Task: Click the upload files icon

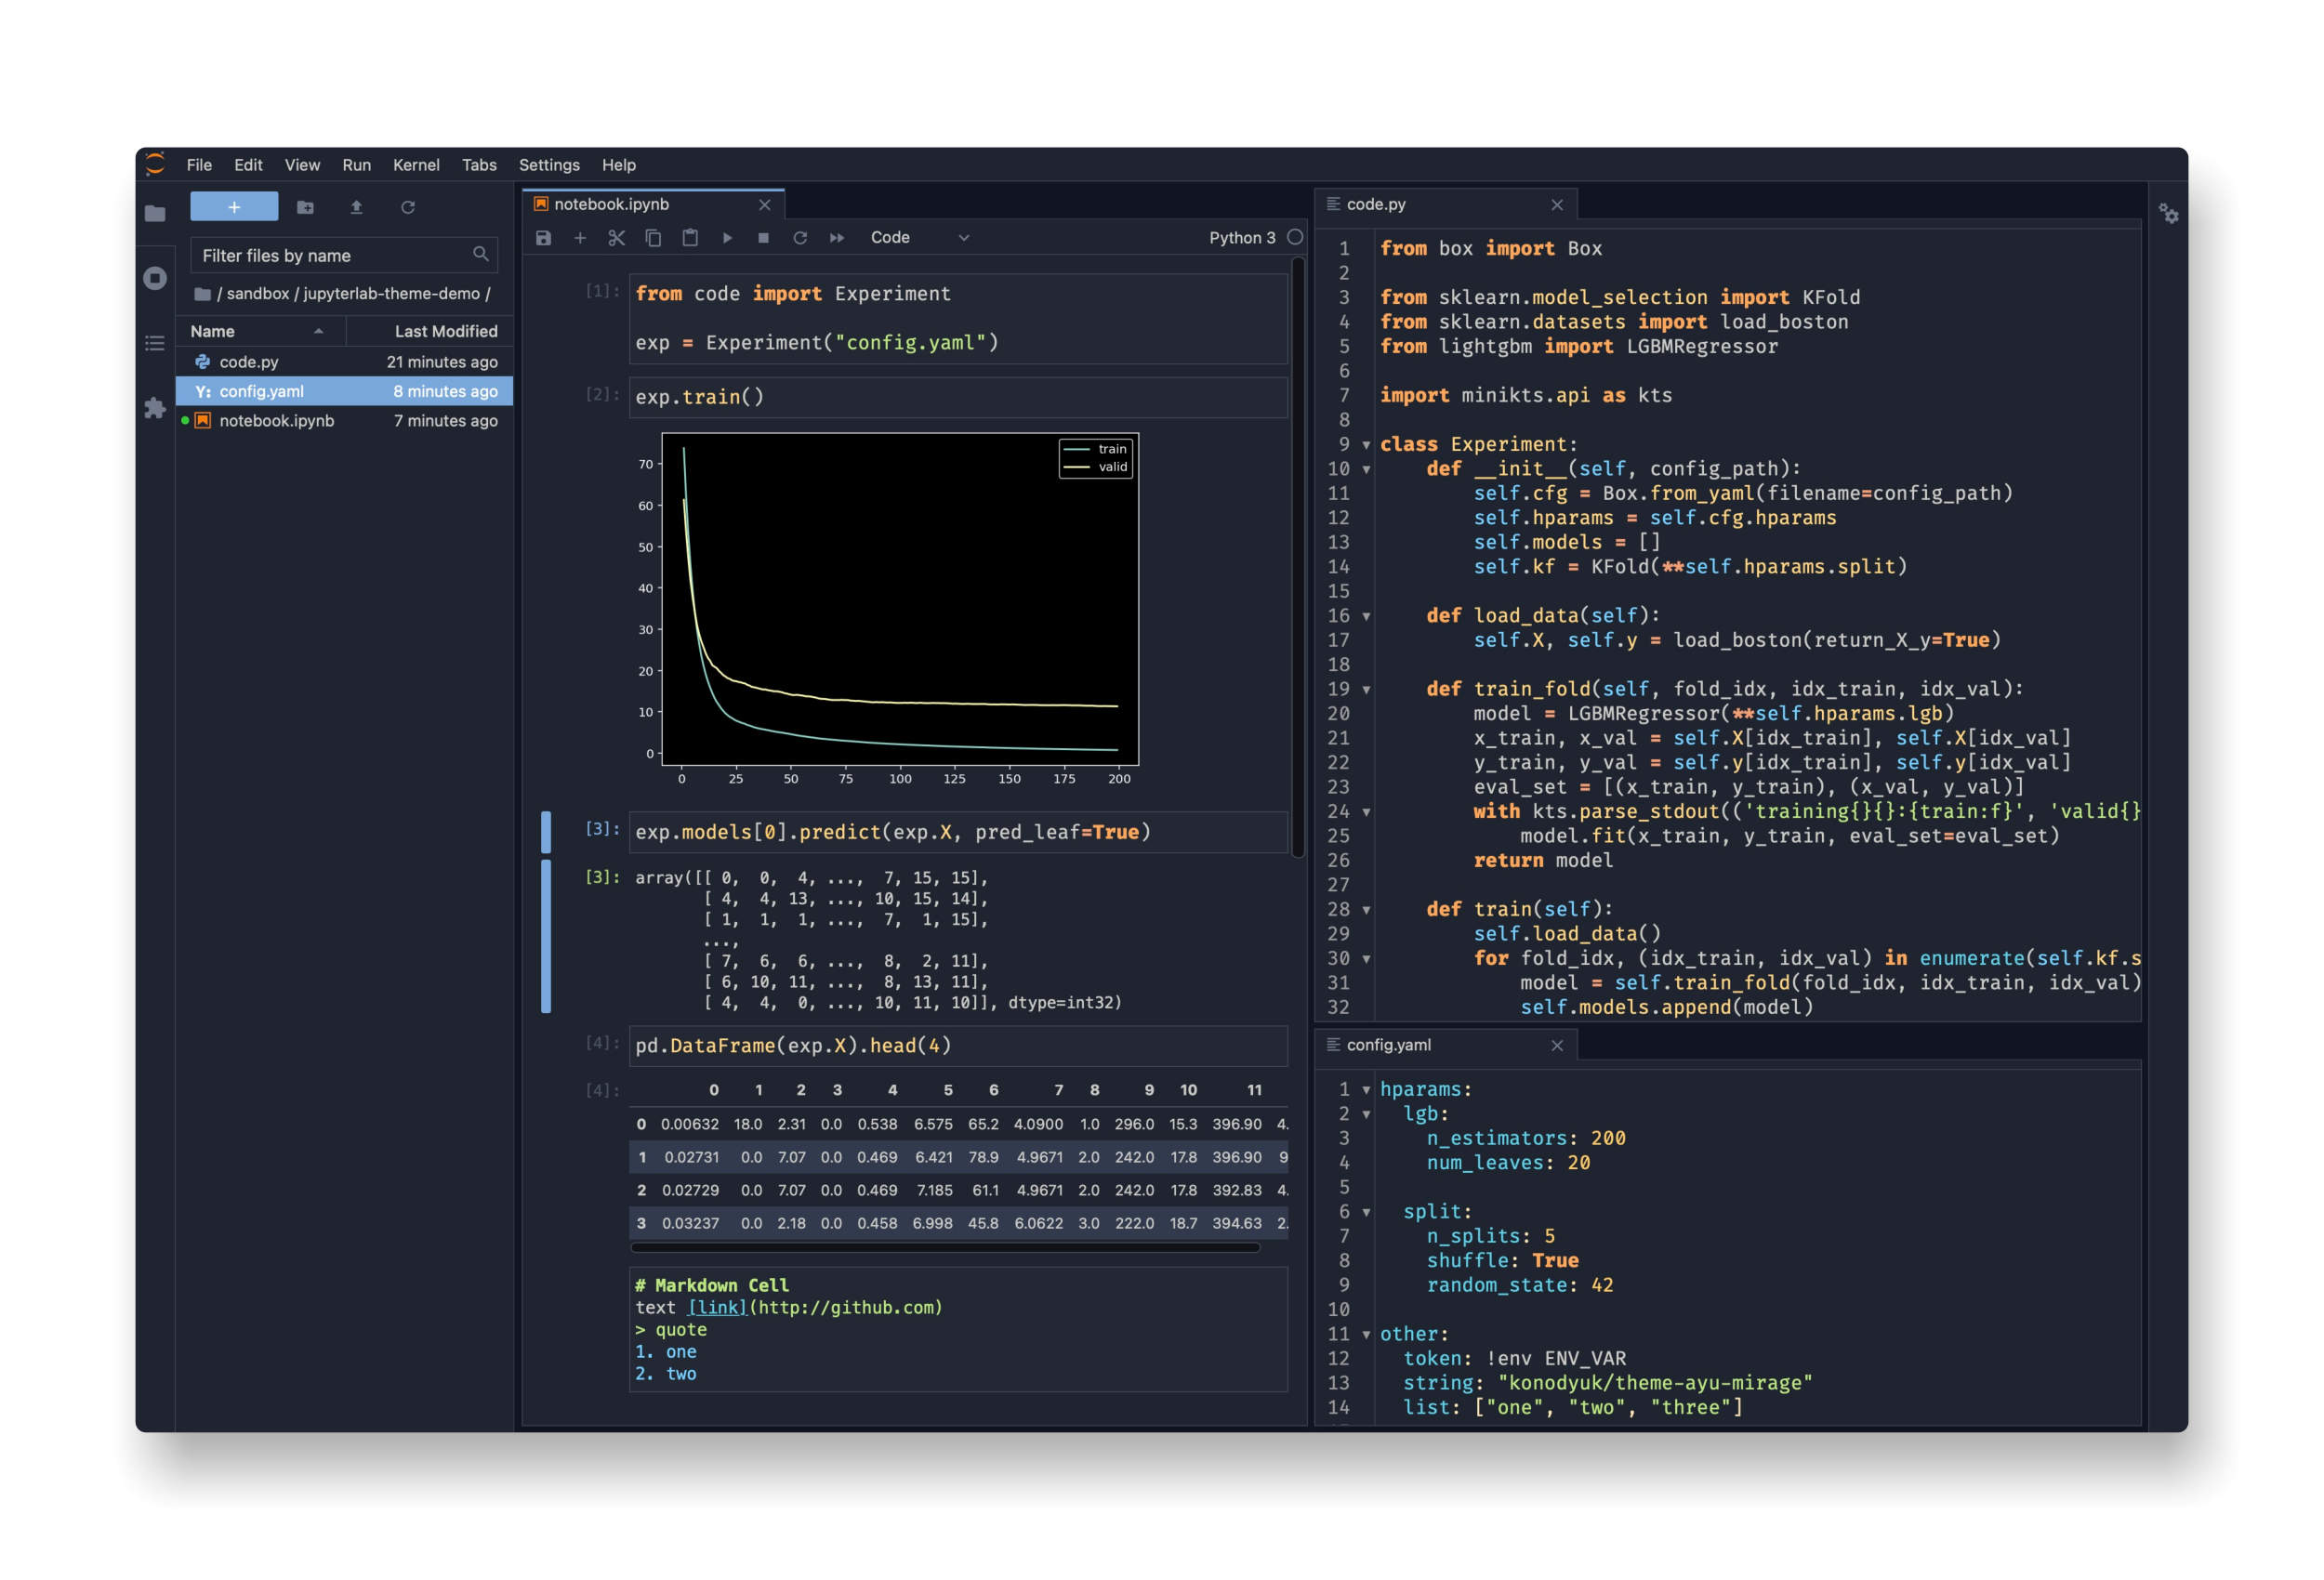Action: pos(356,207)
